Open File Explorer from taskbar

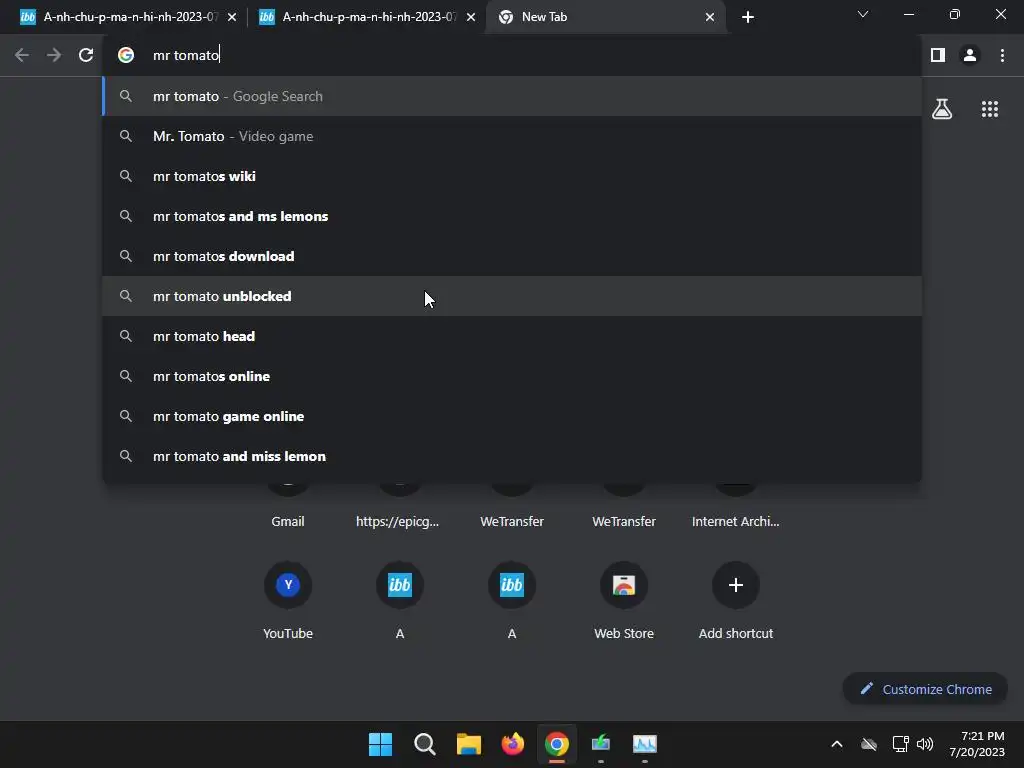click(468, 744)
